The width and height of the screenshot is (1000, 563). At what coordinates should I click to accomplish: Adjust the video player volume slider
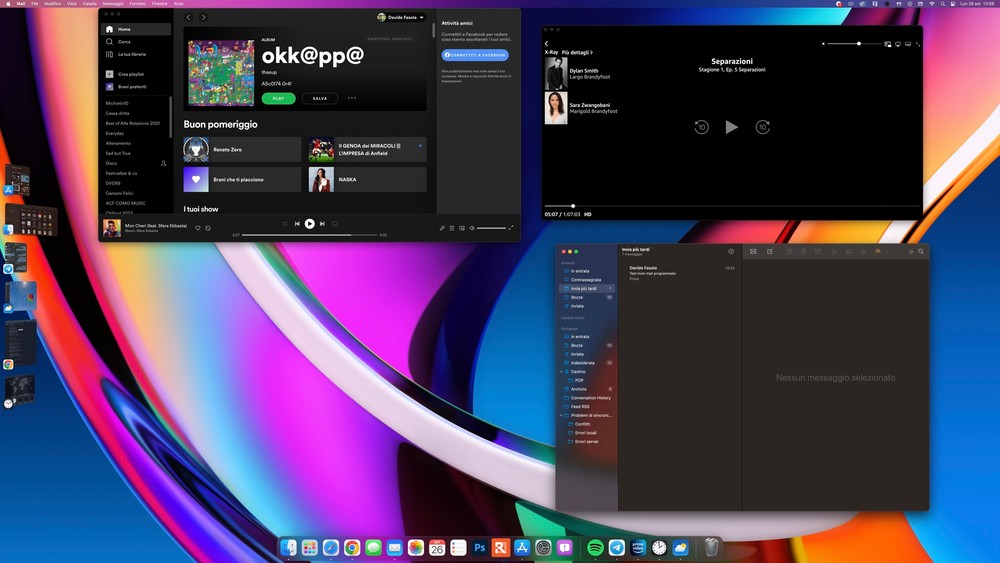[x=858, y=44]
